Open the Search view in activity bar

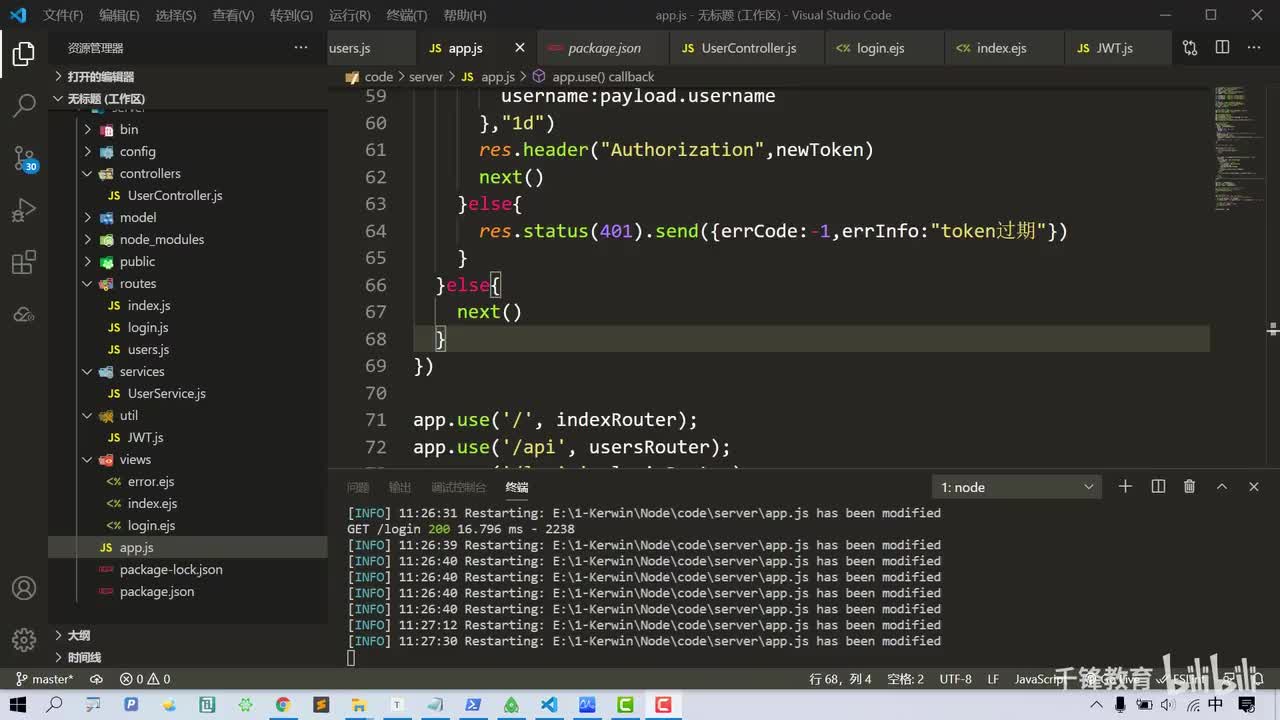[24, 105]
